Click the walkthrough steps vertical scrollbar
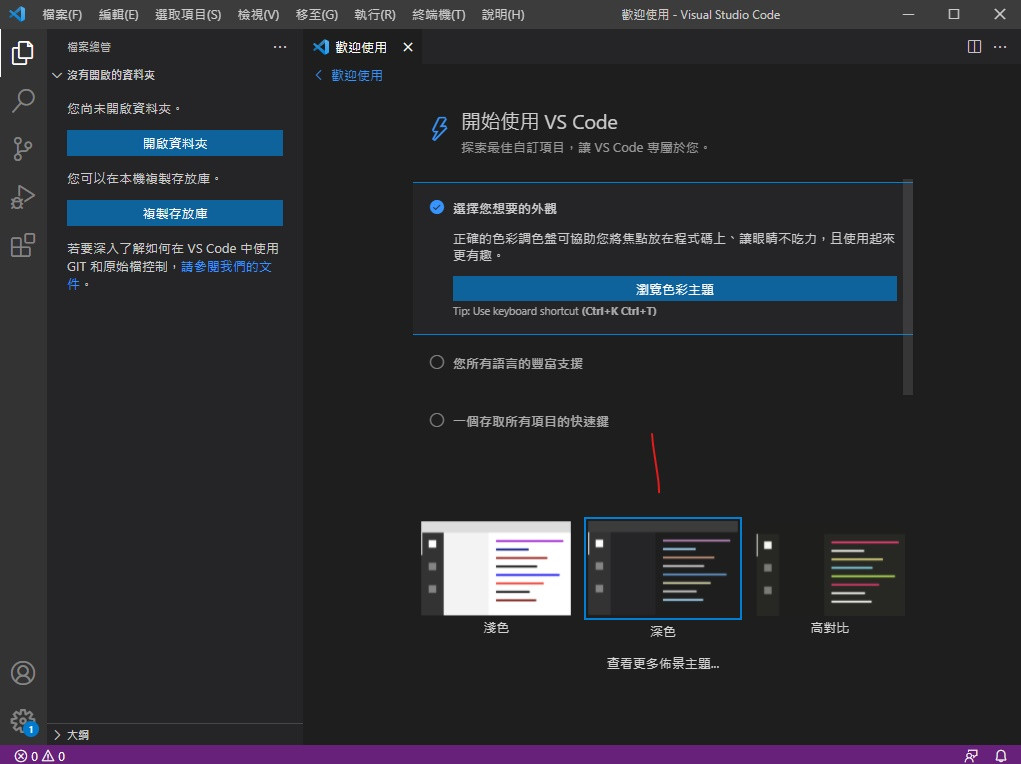 click(908, 287)
